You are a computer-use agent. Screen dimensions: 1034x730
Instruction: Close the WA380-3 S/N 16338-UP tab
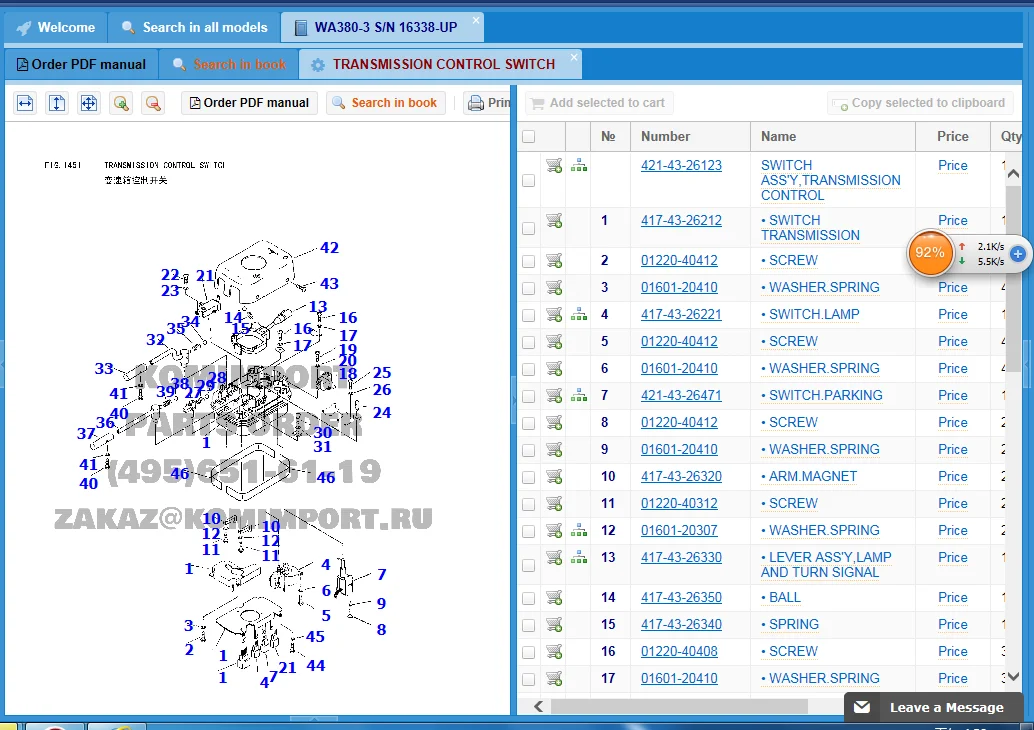(475, 20)
